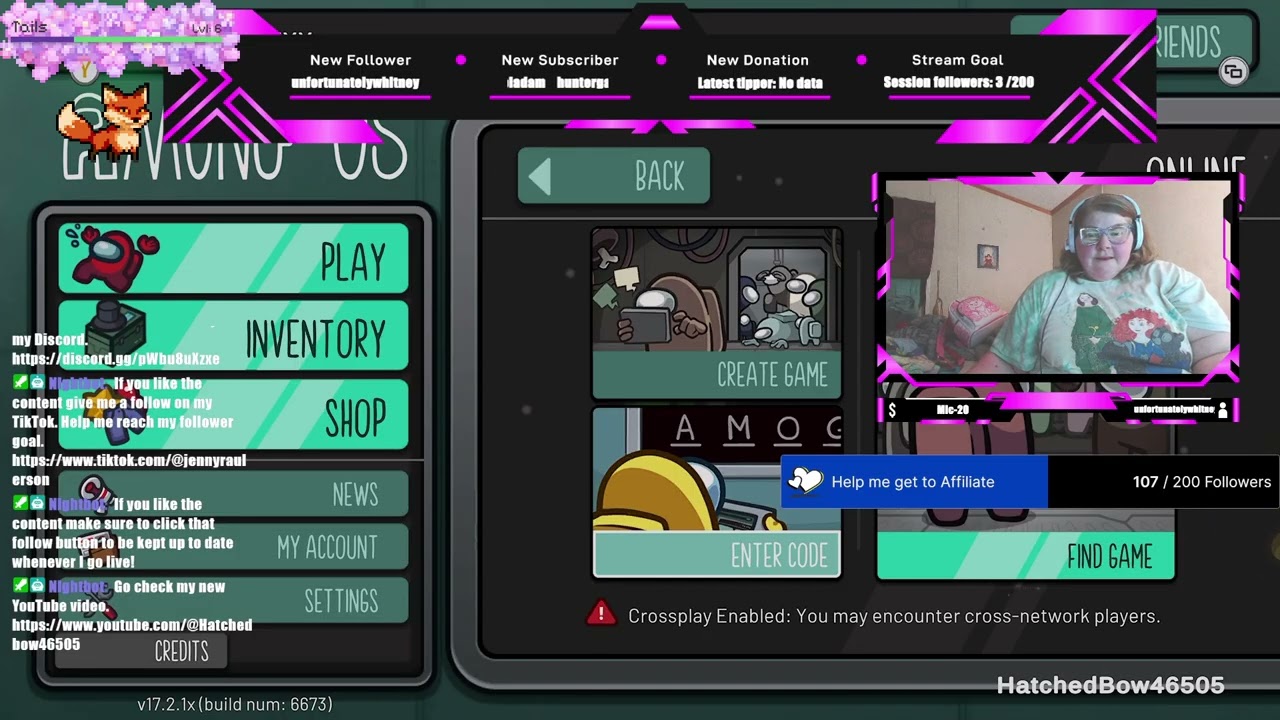Click "Session followers: 3 /200" text
The height and width of the screenshot is (720, 1280).
958,82
